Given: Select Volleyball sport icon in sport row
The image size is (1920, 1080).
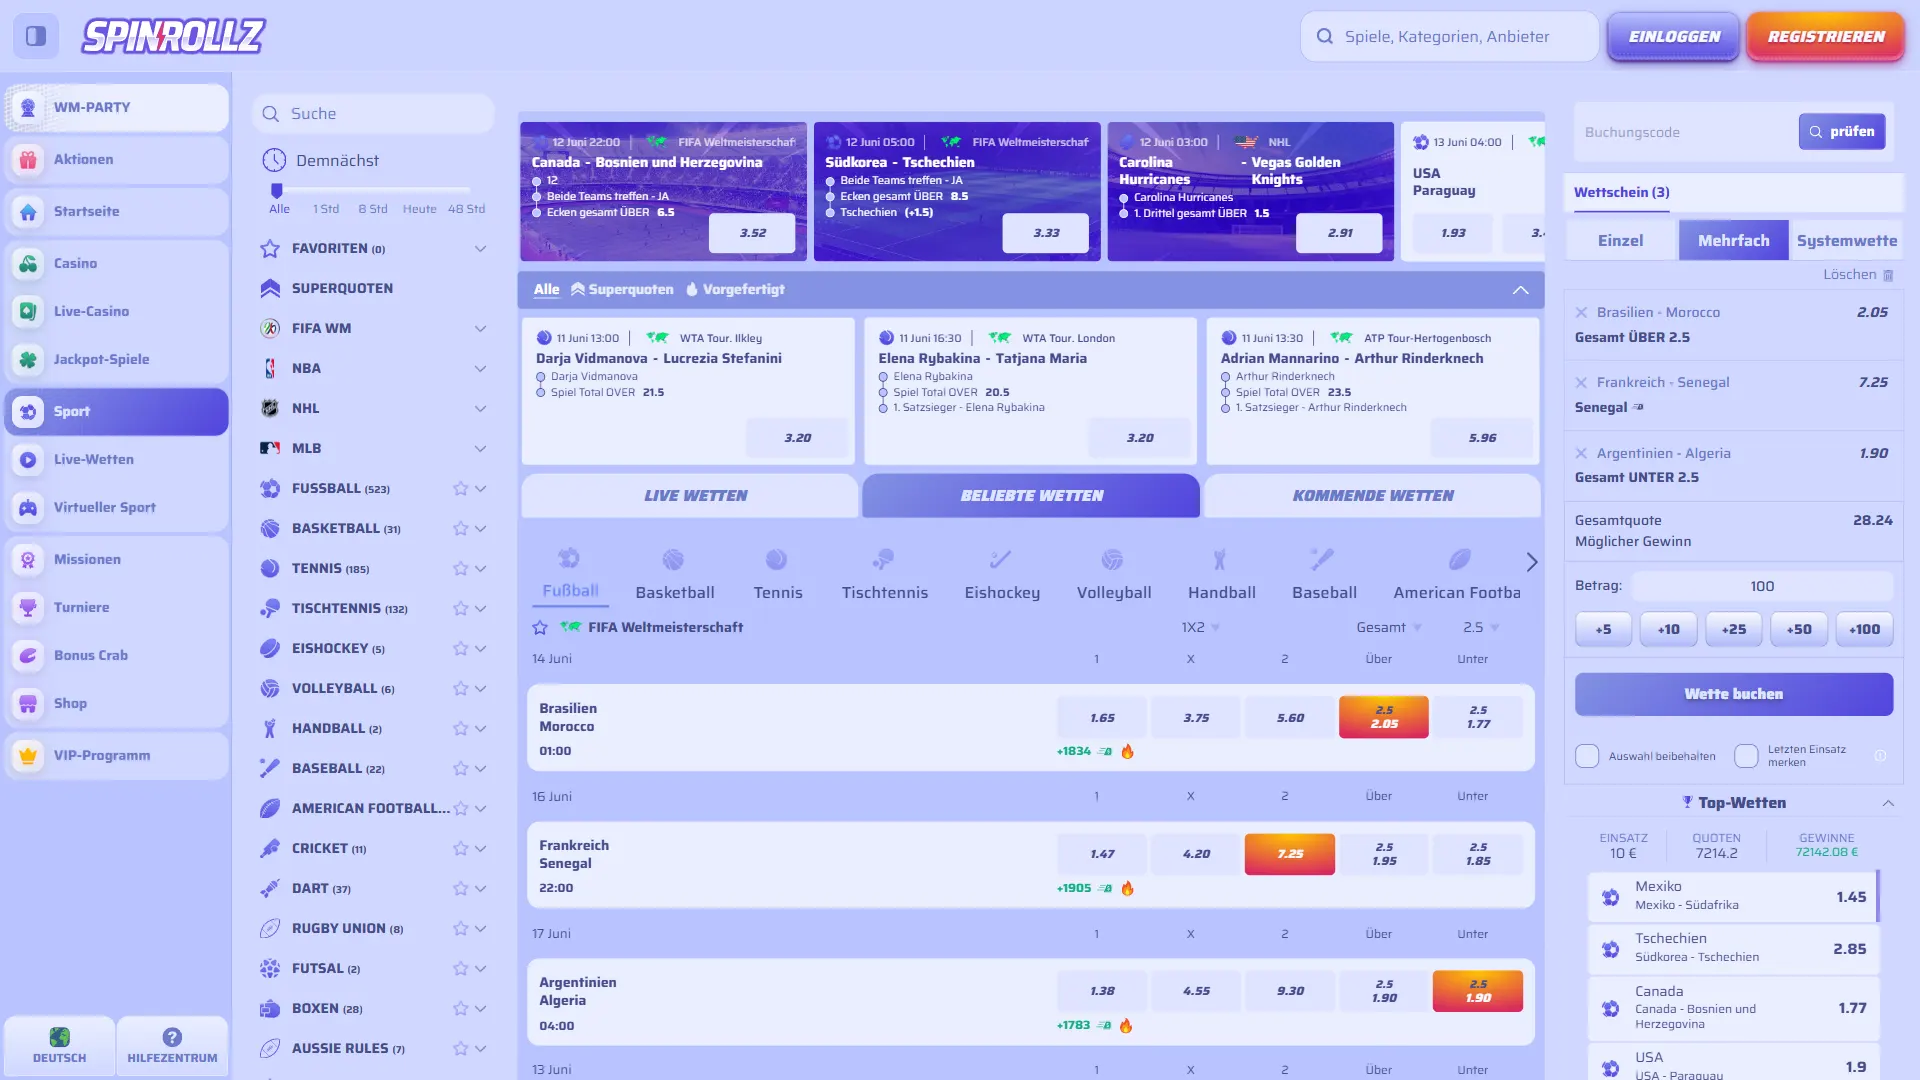Looking at the screenshot, I should (x=1112, y=559).
